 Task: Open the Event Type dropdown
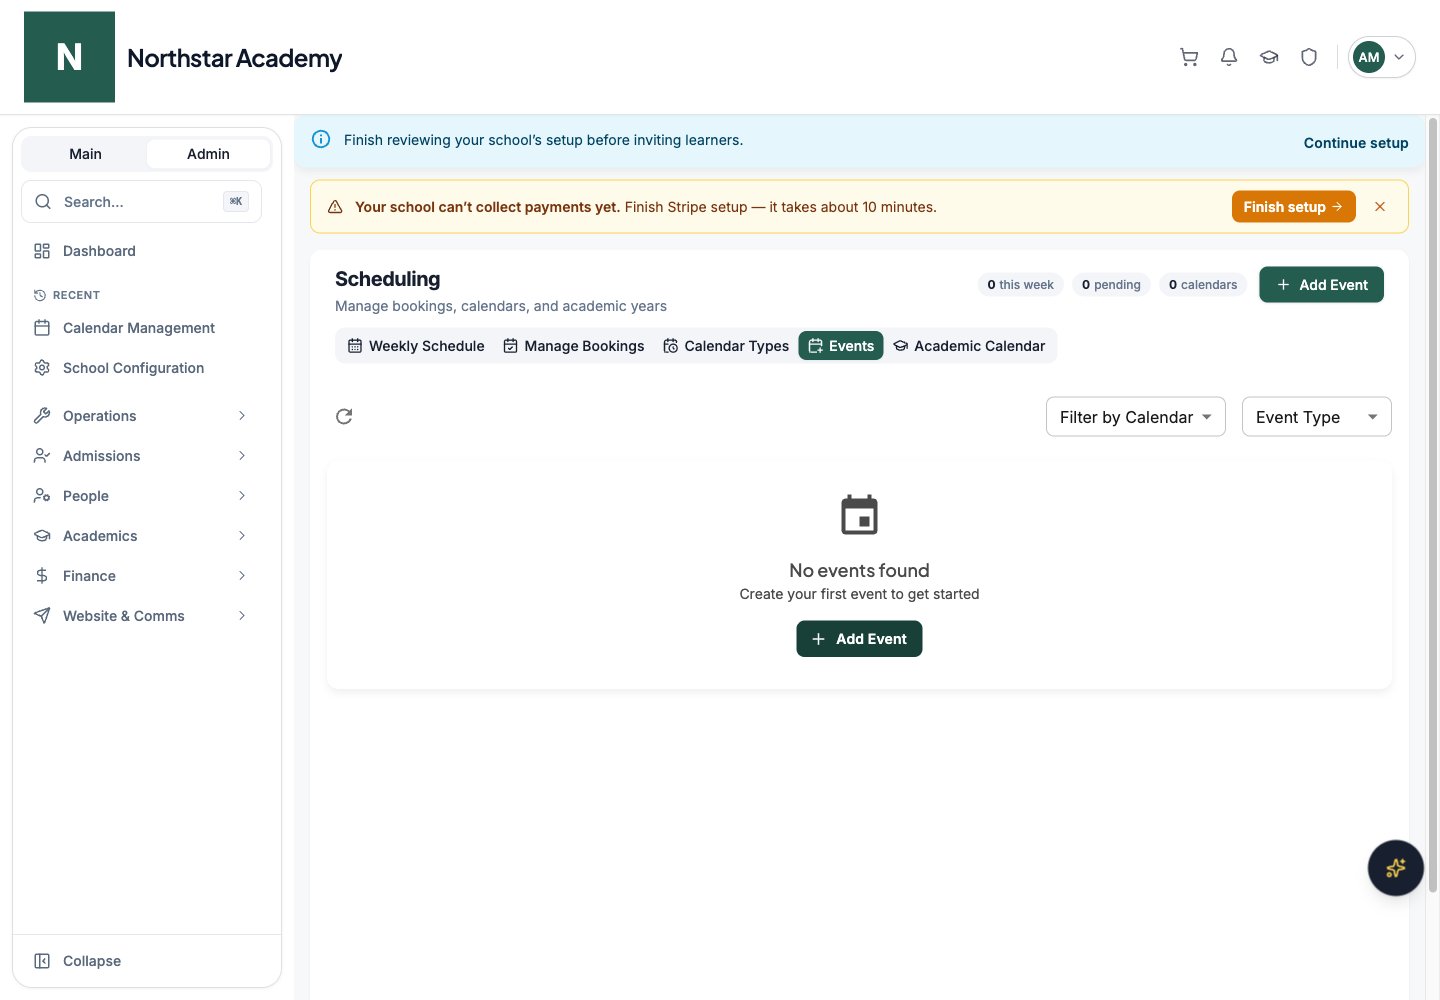click(x=1317, y=417)
